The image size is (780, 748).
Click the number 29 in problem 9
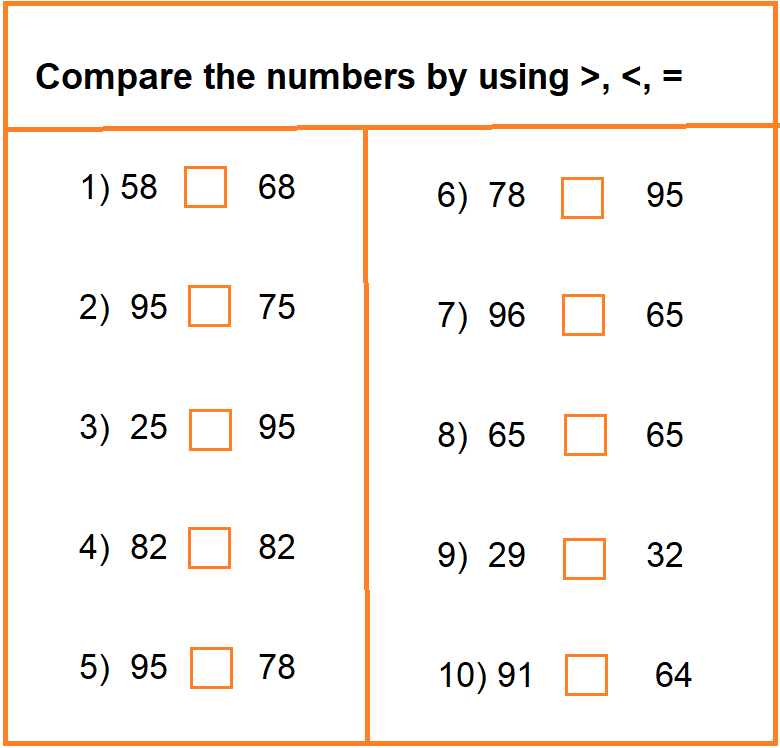click(507, 556)
